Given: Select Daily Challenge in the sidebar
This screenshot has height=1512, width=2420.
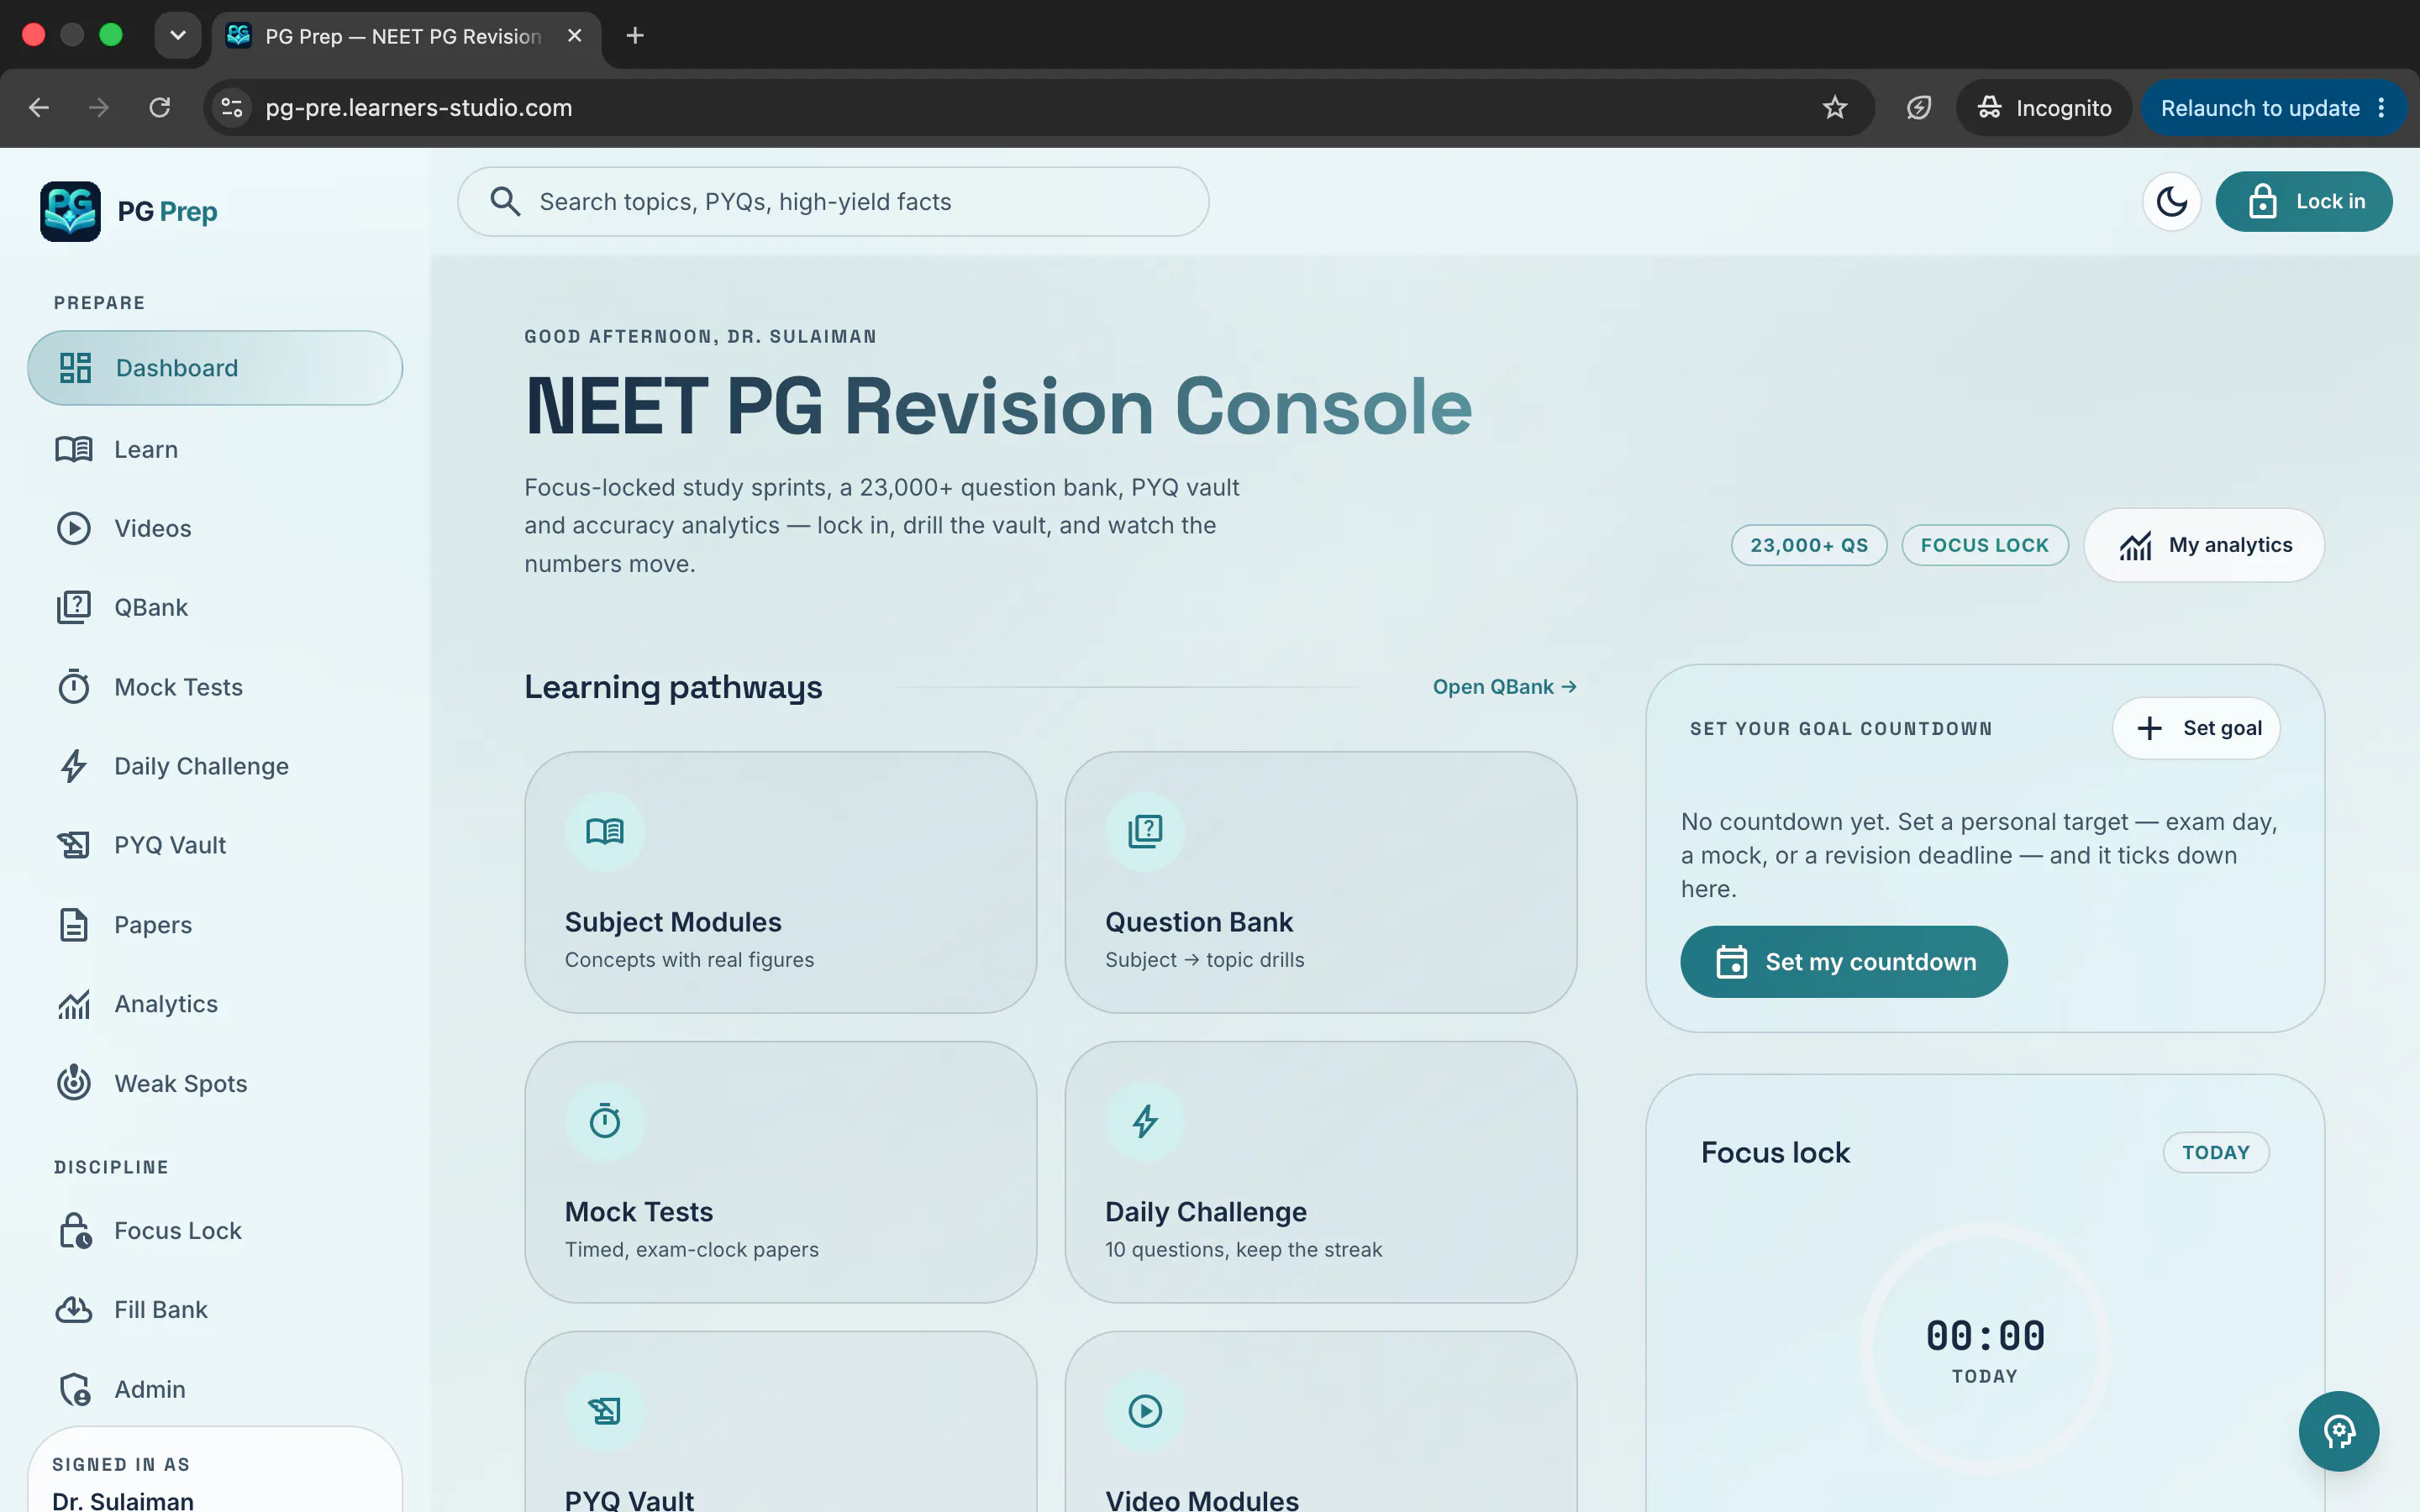Looking at the screenshot, I should pyautogui.click(x=215, y=766).
